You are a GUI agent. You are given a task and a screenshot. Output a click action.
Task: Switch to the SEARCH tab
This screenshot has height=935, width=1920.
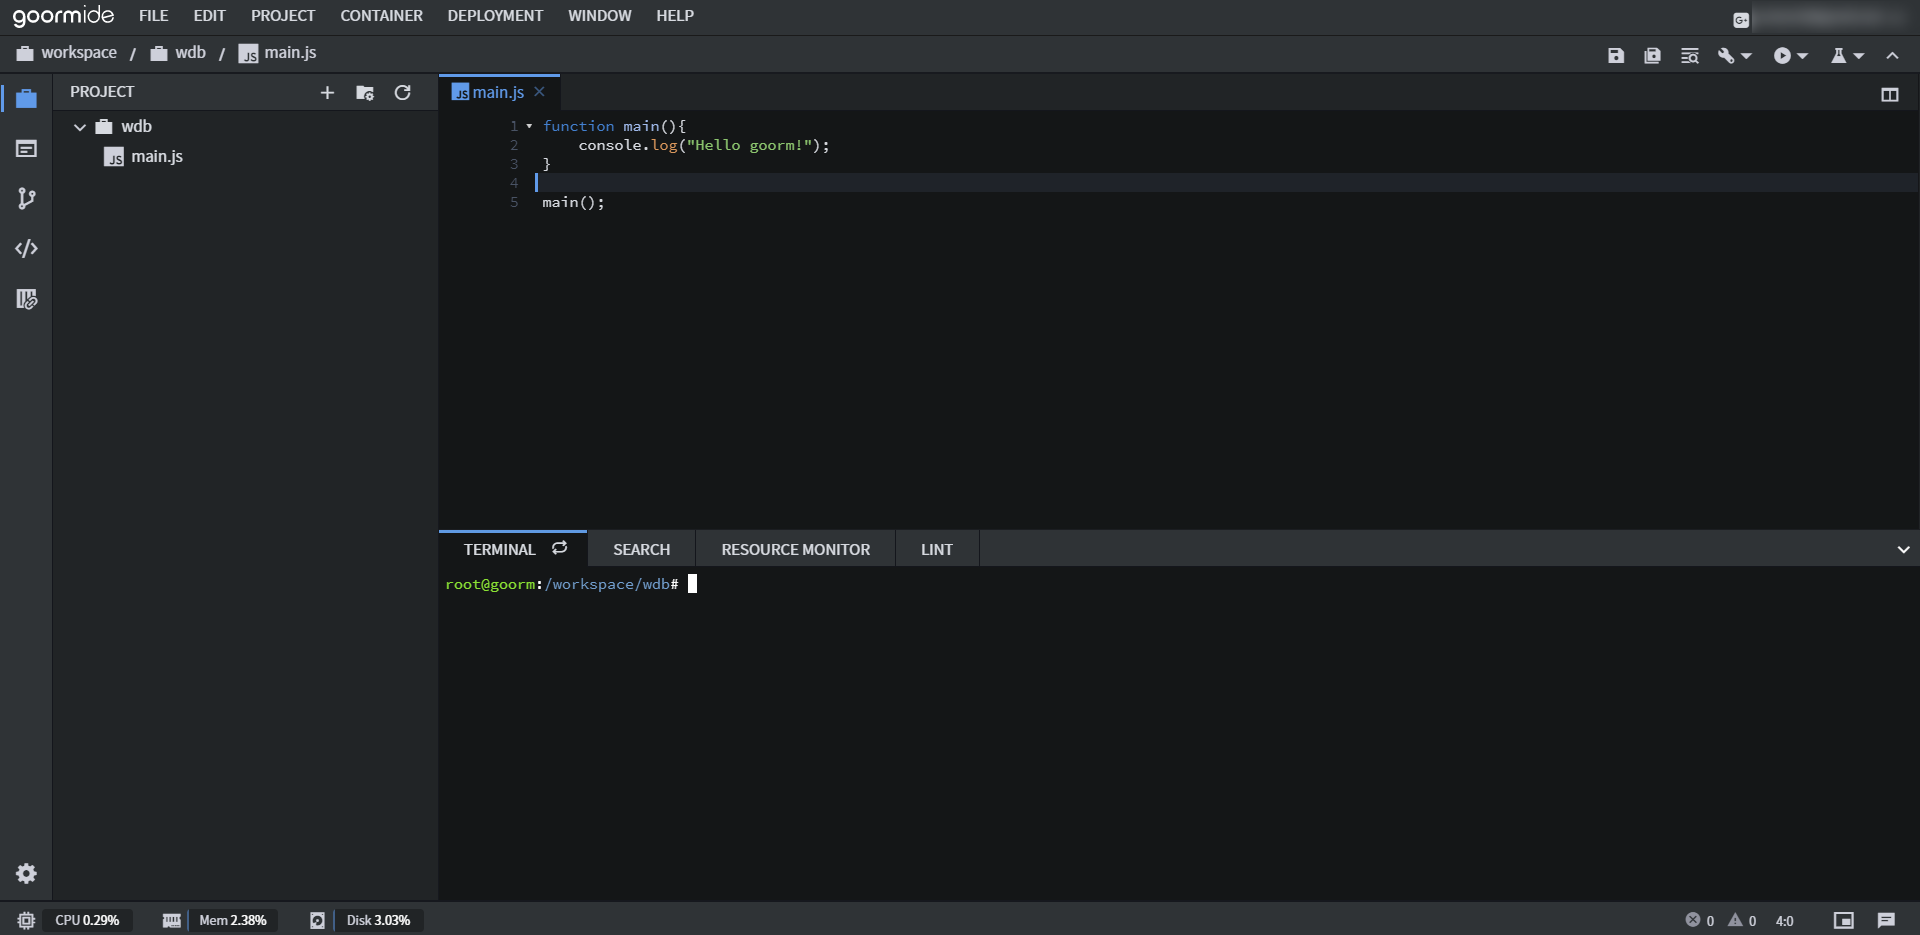point(642,550)
